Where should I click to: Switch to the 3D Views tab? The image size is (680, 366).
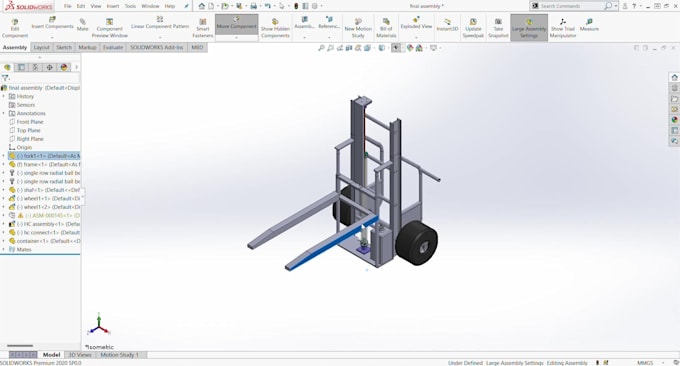pyautogui.click(x=80, y=355)
